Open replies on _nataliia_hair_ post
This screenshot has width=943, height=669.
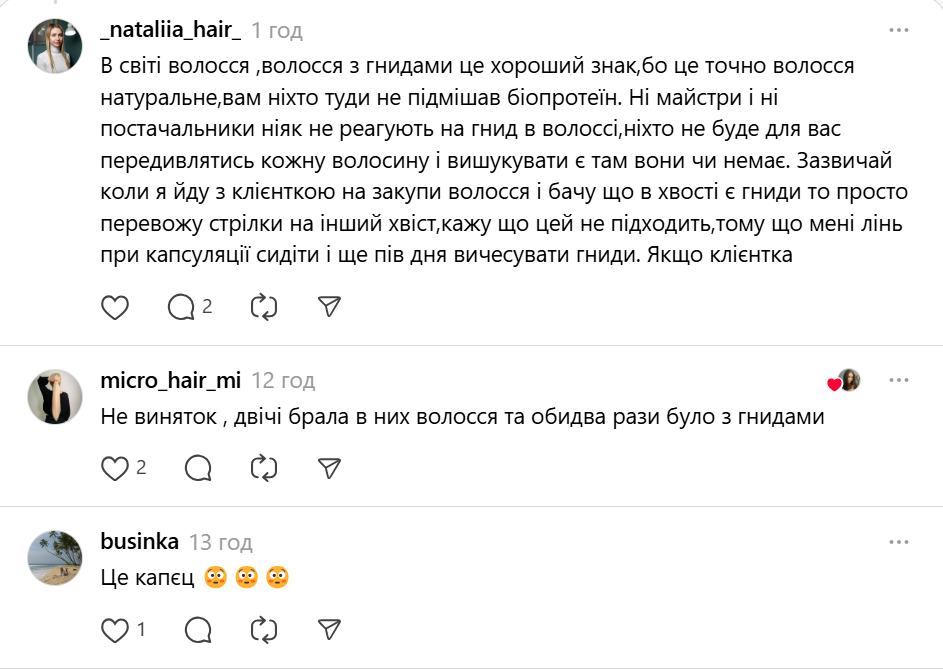181,307
